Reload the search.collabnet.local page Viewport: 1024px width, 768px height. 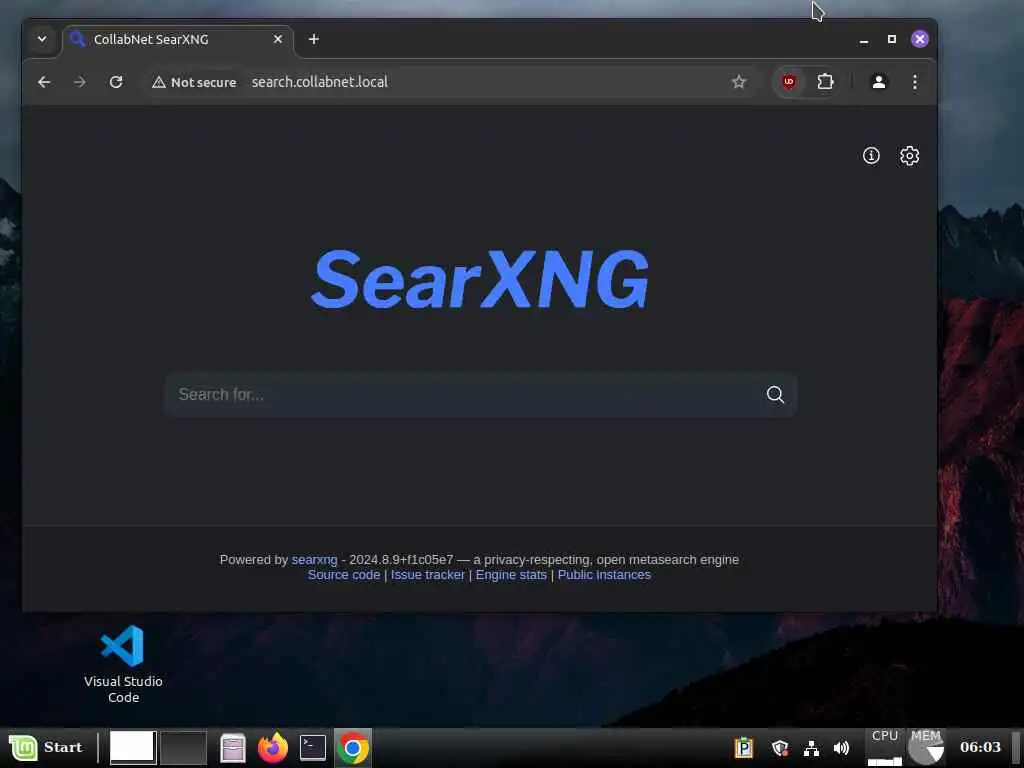pos(116,82)
